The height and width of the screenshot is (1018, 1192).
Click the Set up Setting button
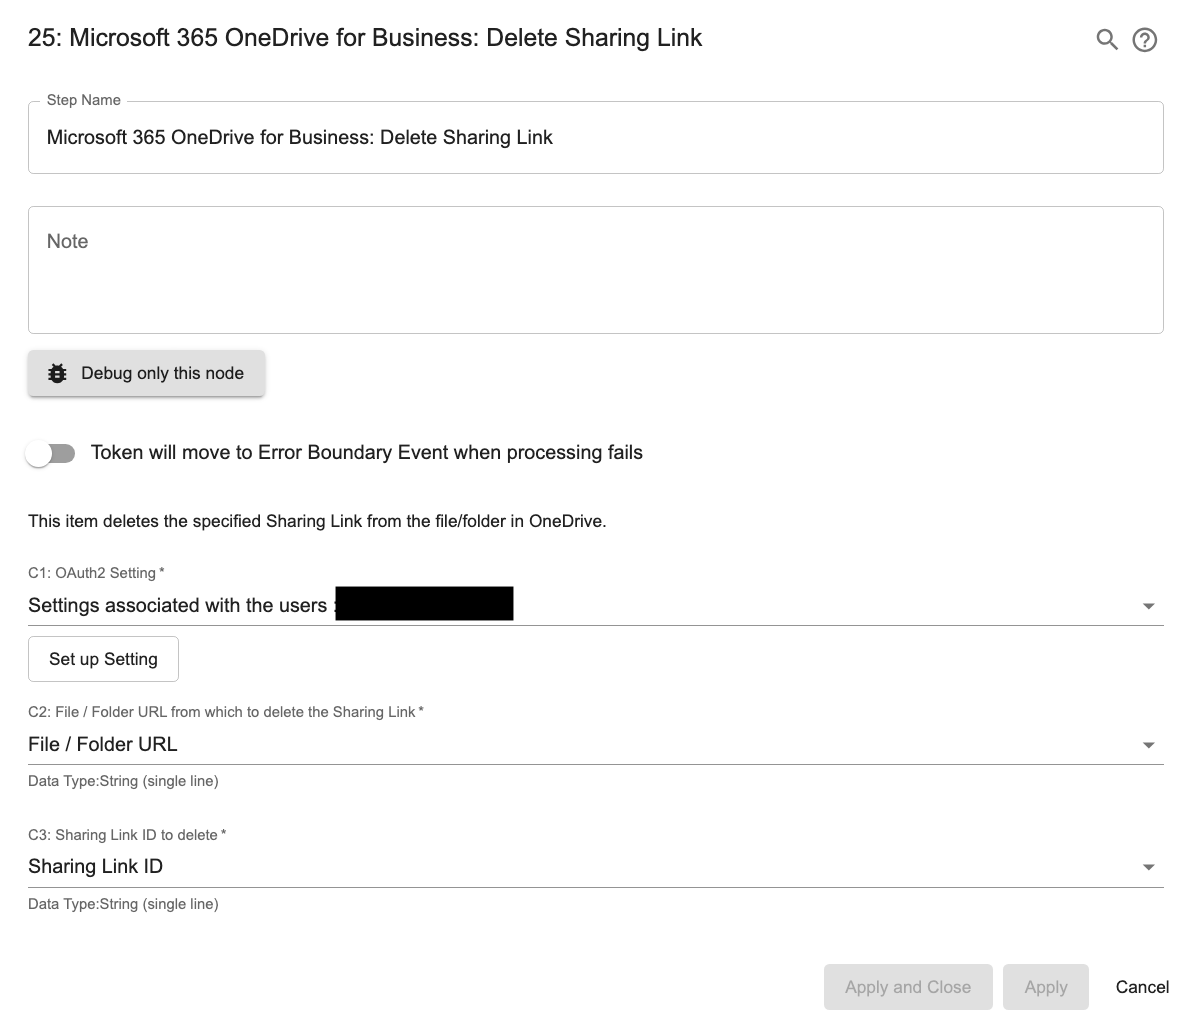pyautogui.click(x=103, y=658)
